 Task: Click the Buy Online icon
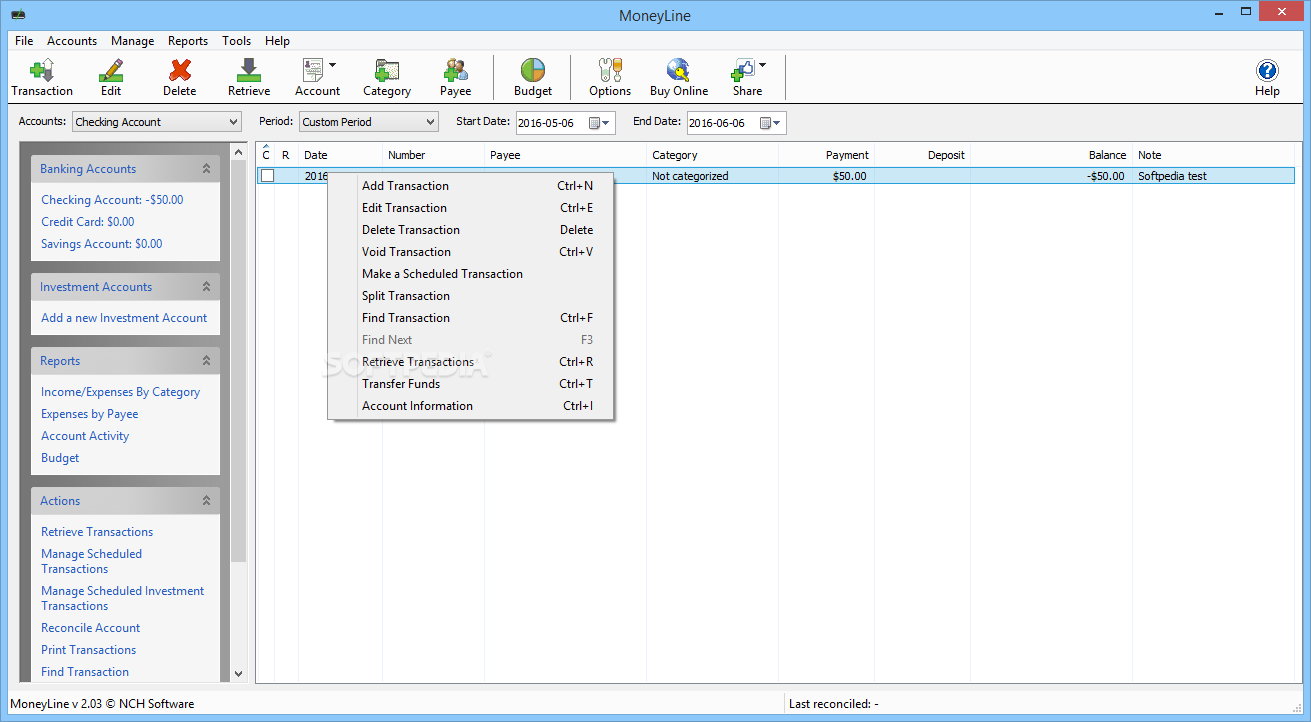(679, 70)
